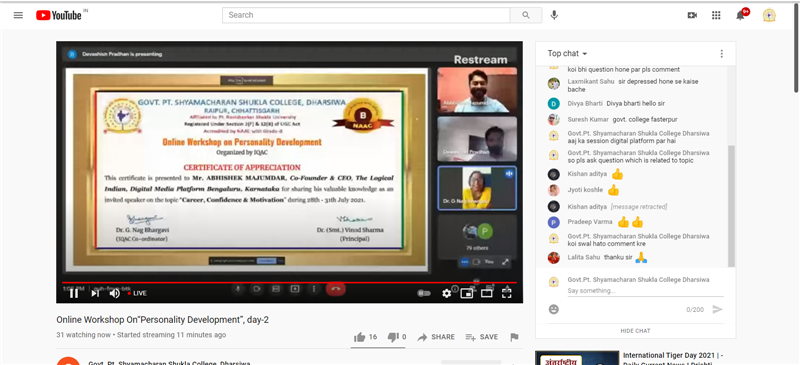The height and width of the screenshot is (365, 800).
Task: Click the report flag icon
Action: coord(514,337)
